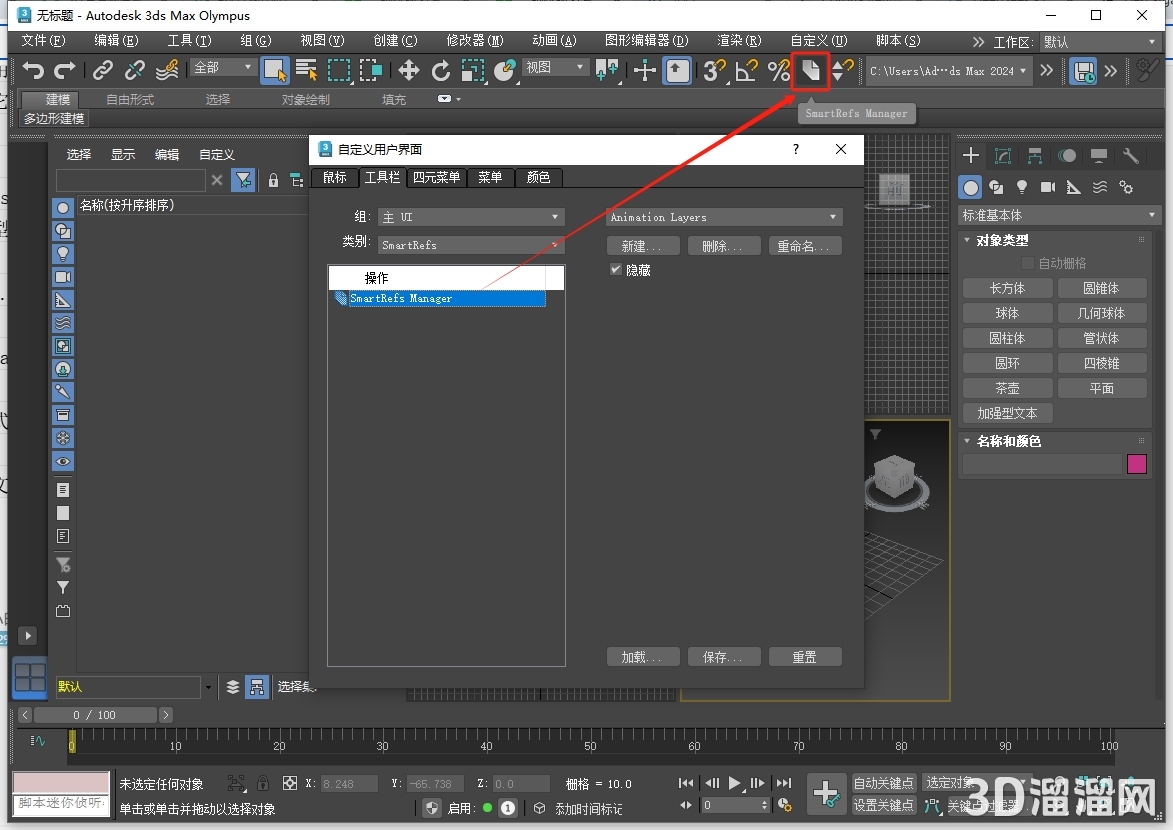The height and width of the screenshot is (830, 1173).
Task: Select the Rotate tool
Action: pos(441,70)
